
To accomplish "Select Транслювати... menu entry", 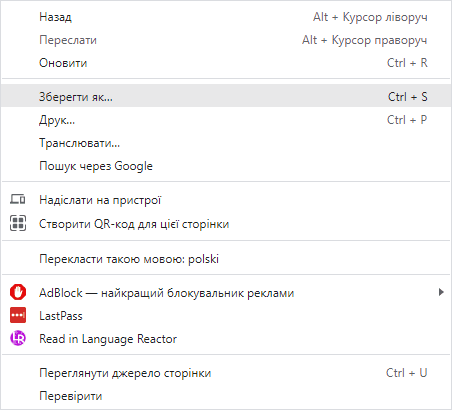I will (226, 143).
